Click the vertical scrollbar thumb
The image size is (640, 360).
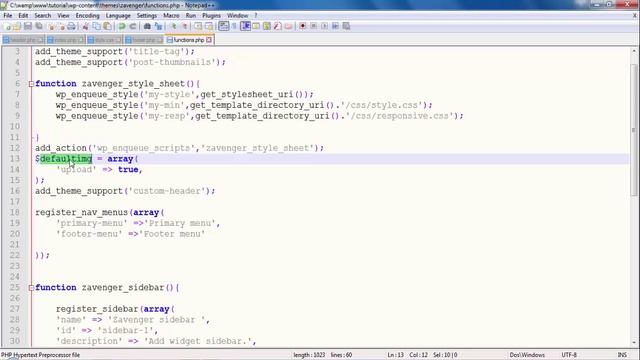[x=633, y=131]
